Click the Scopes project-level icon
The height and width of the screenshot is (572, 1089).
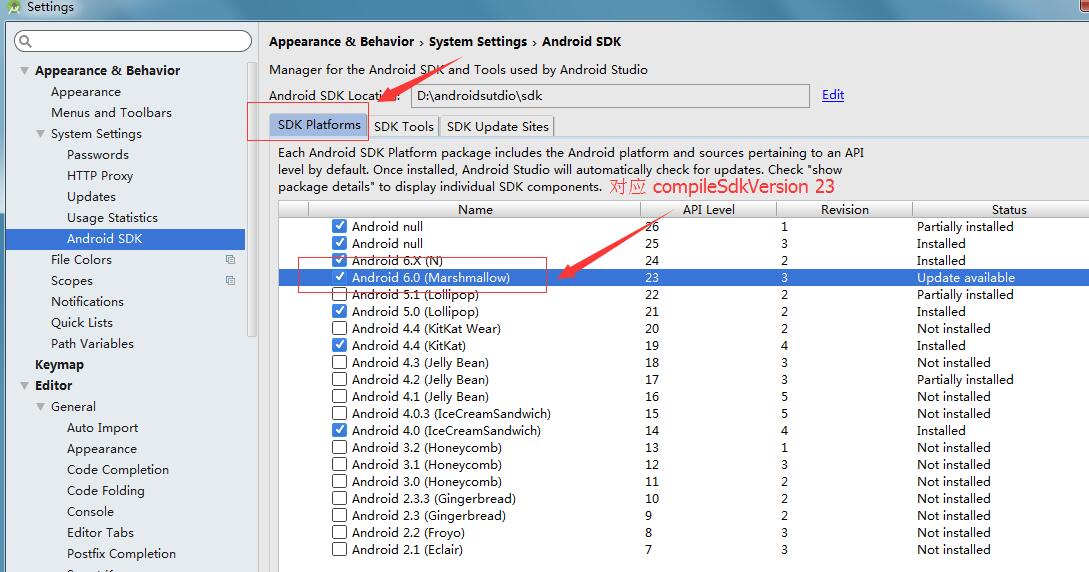click(x=231, y=280)
